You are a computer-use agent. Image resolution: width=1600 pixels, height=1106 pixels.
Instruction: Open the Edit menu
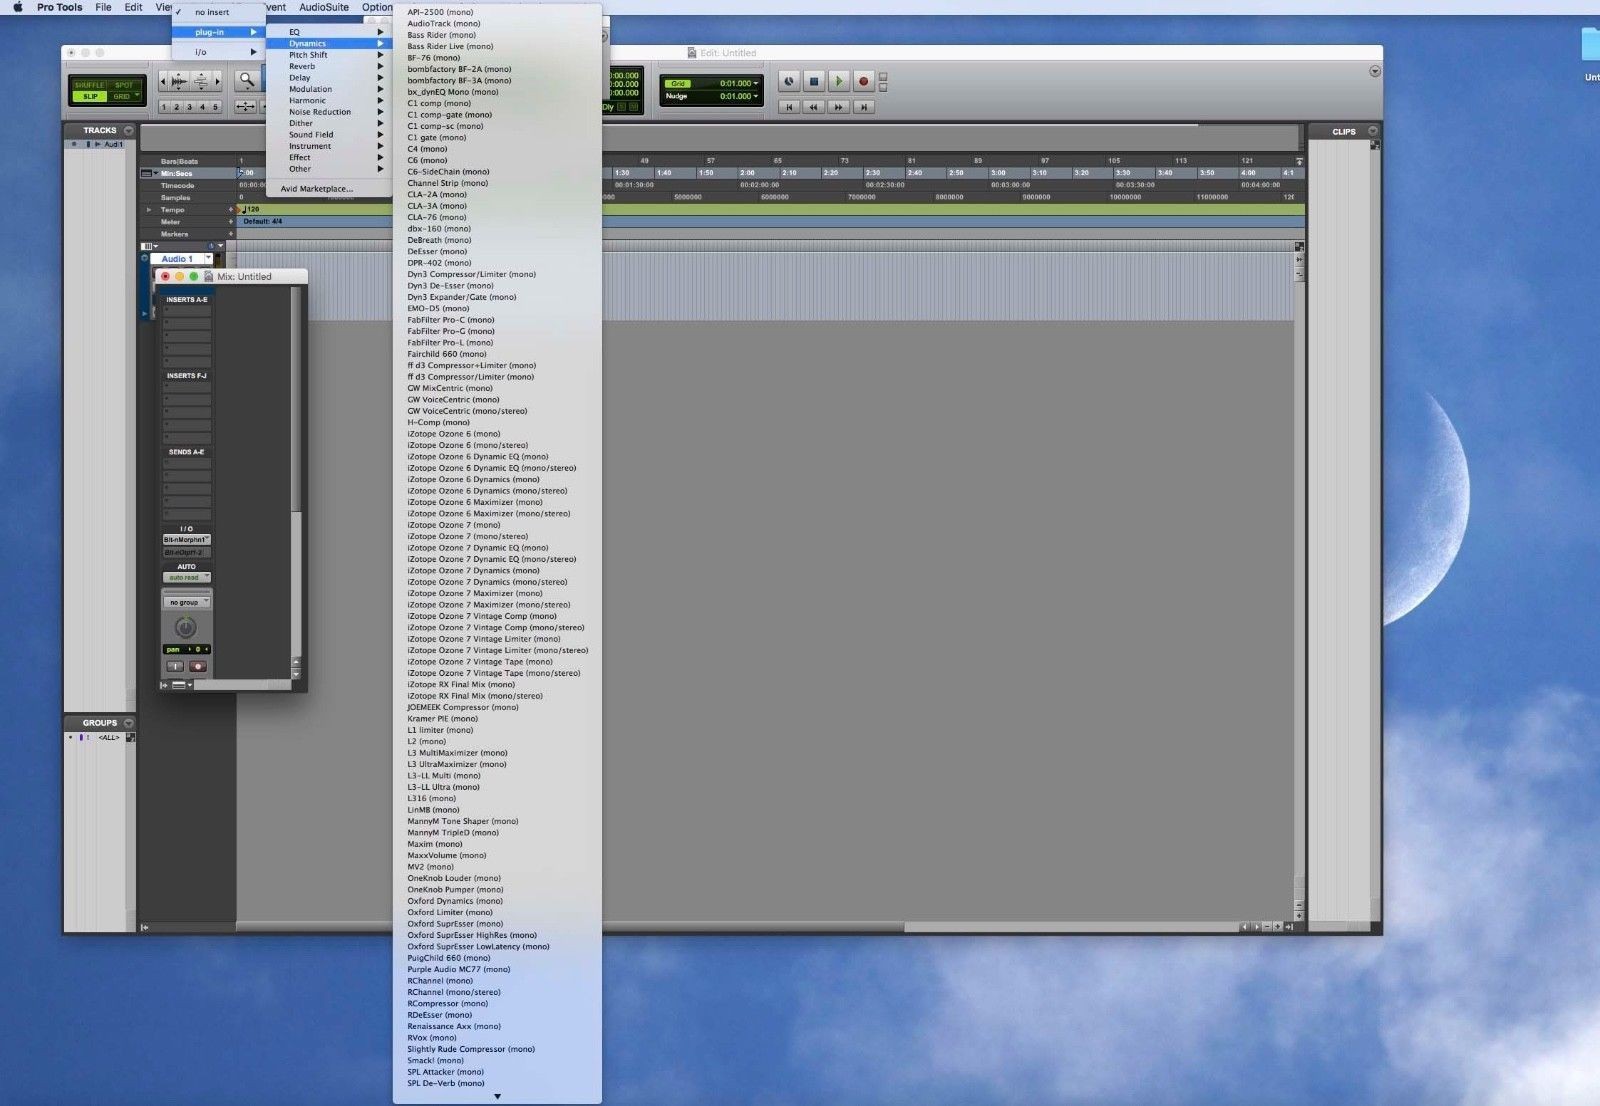pos(133,7)
